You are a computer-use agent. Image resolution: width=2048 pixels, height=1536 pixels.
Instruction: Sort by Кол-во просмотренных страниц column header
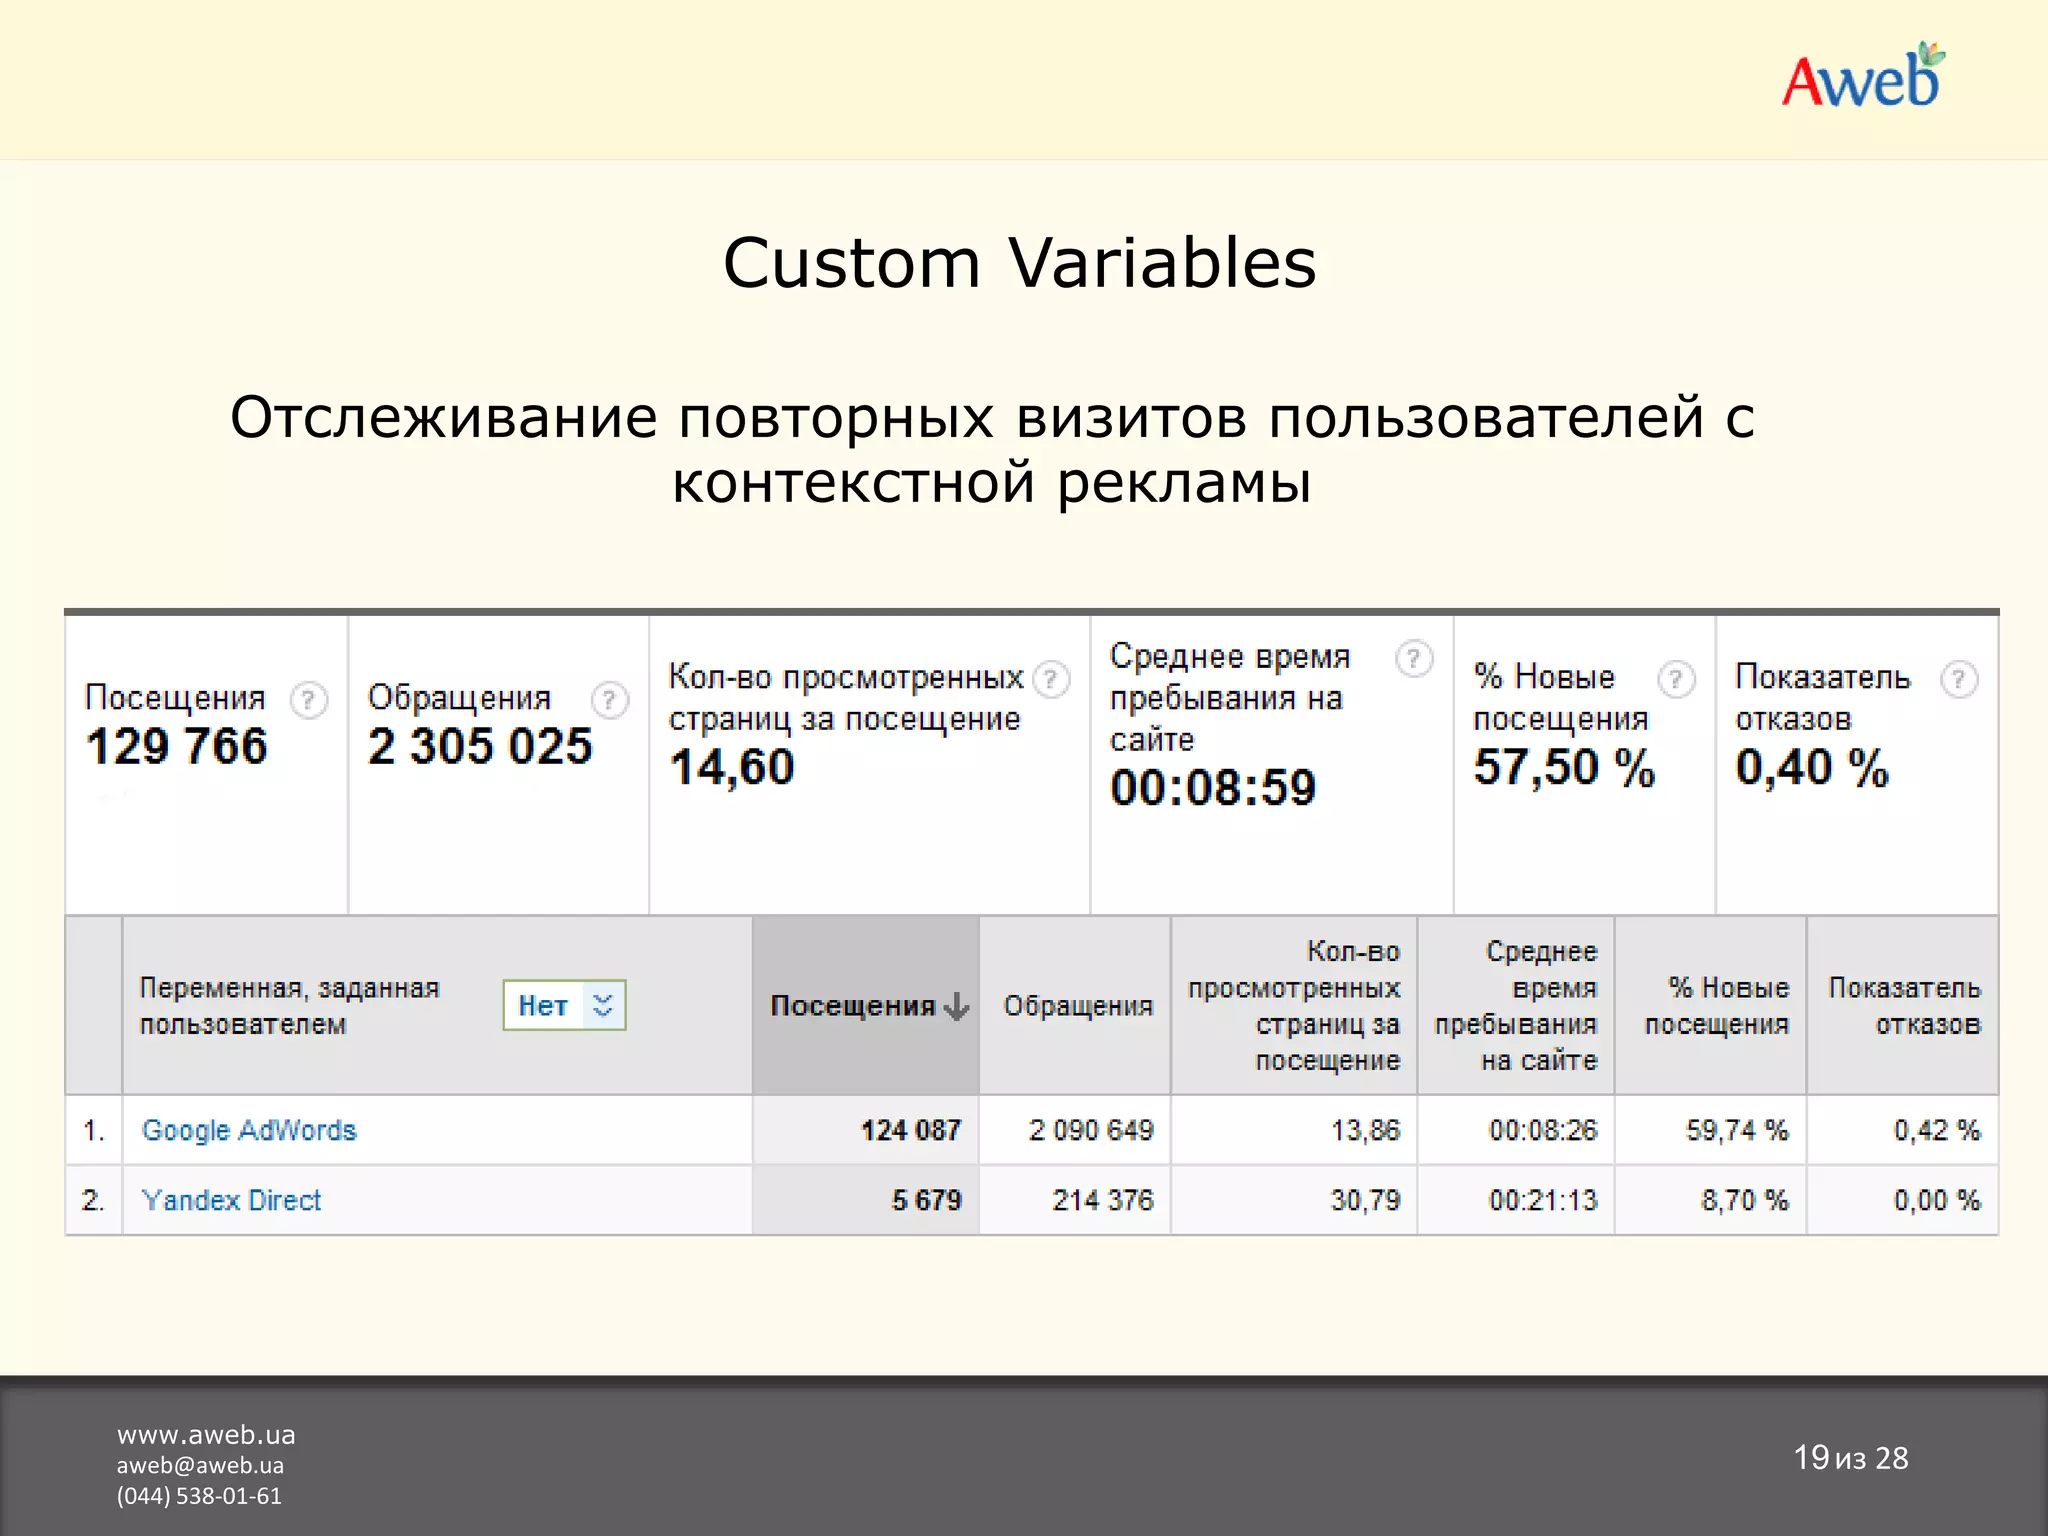click(1294, 1005)
